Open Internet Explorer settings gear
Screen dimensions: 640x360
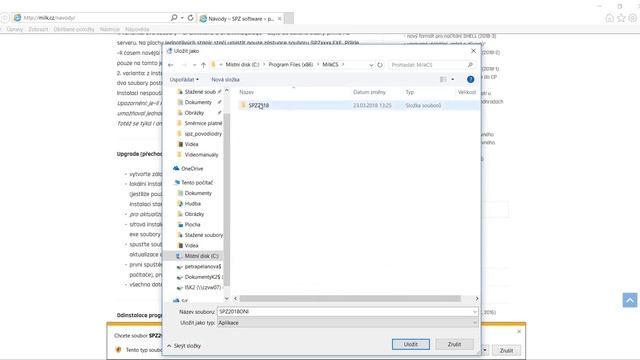(633, 18)
